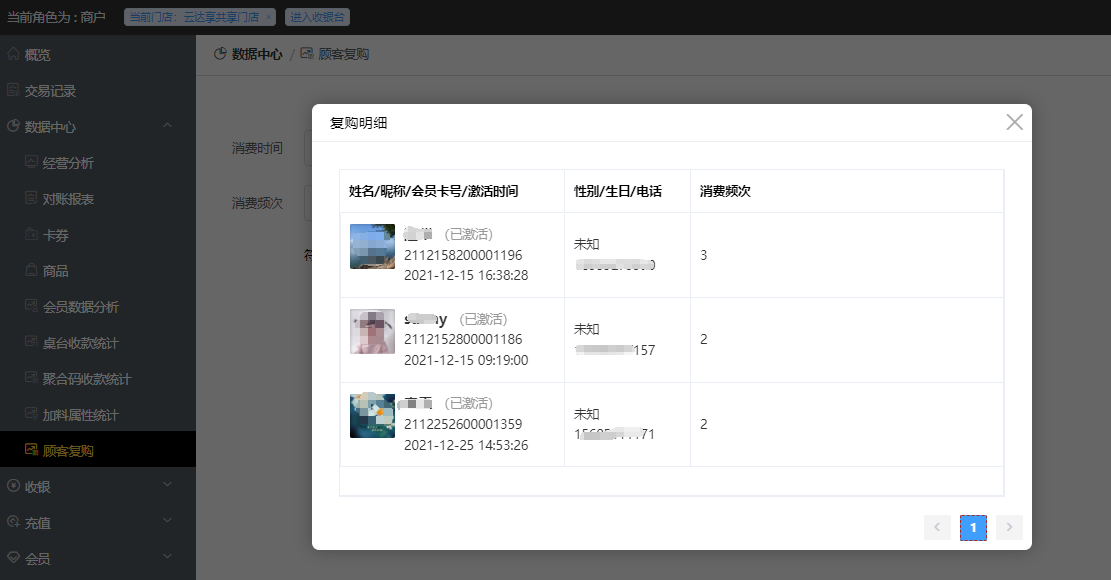Viewport: 1111px width, 580px height.
Task: Click the 桌台收款统计 icon
Action: coord(31,341)
